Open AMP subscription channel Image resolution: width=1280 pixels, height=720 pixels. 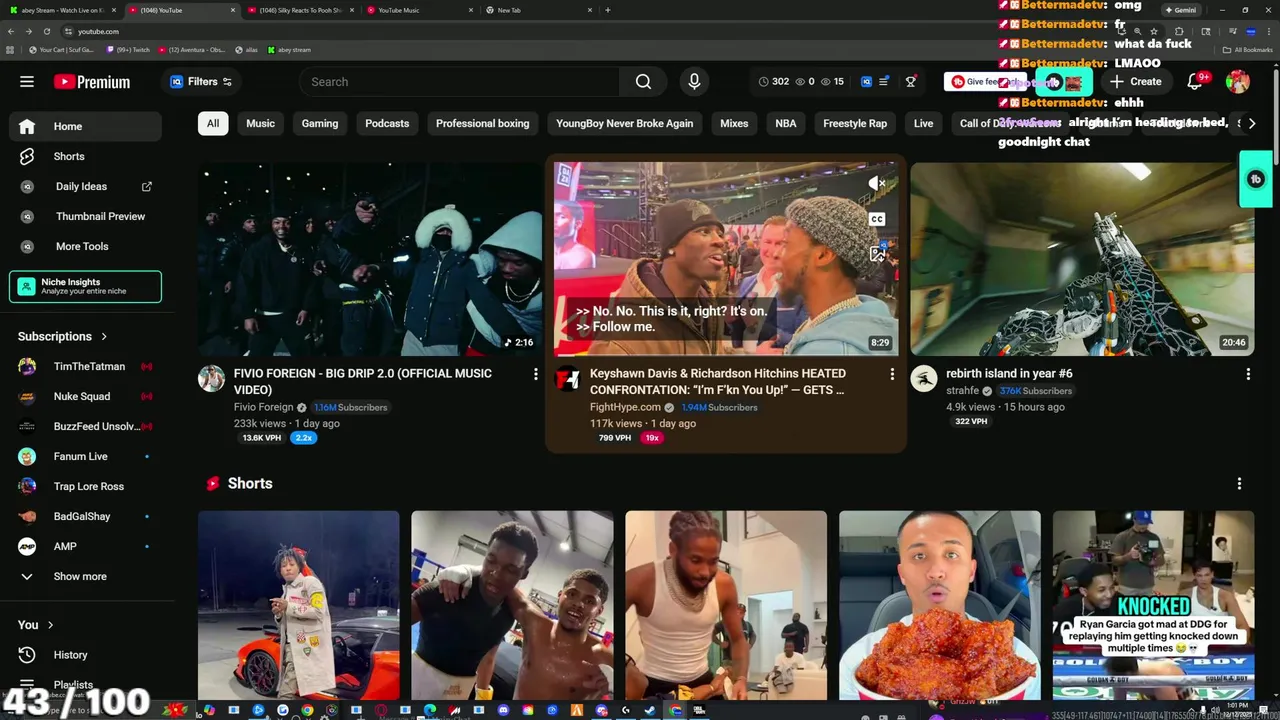point(85,547)
